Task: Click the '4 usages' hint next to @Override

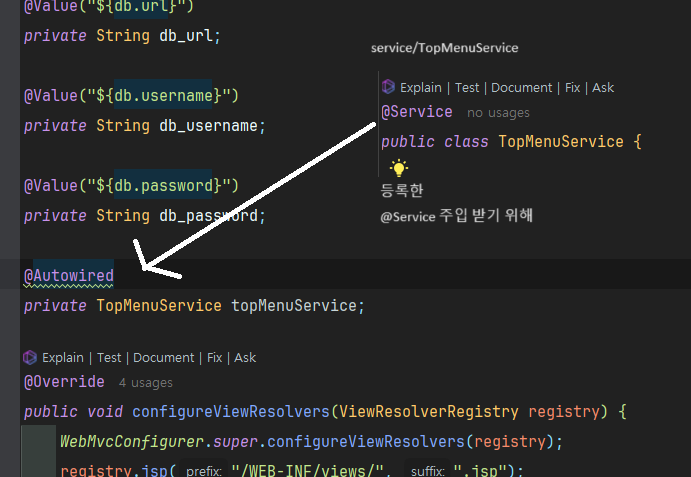Action: coord(145,383)
